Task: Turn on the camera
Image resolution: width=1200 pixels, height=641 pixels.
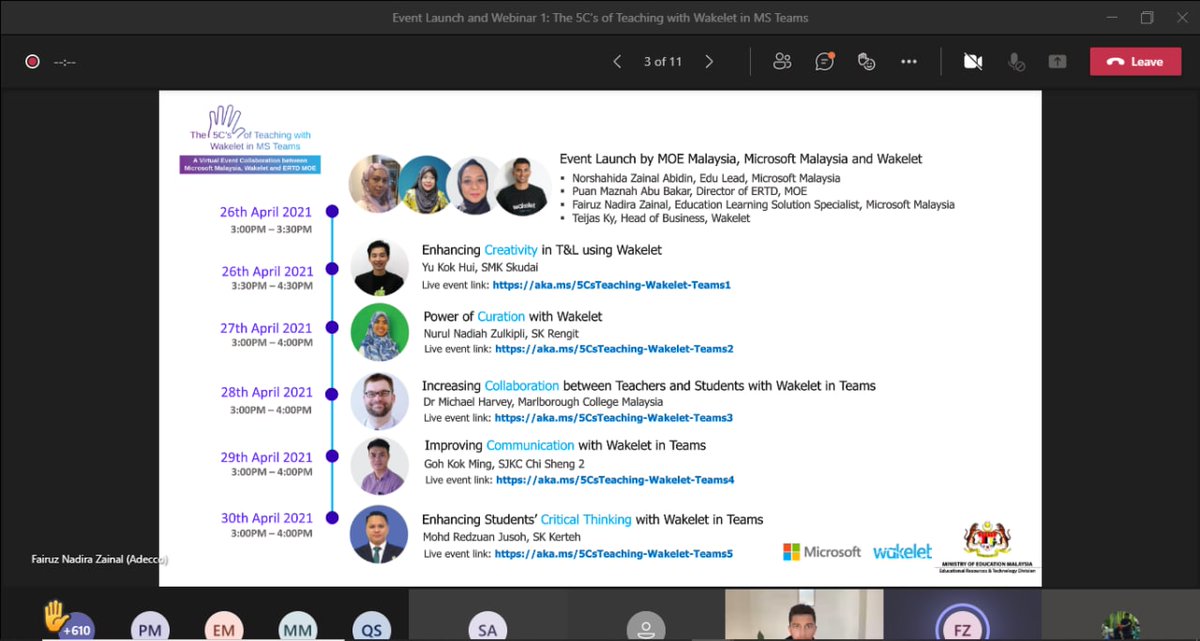Action: (x=973, y=62)
